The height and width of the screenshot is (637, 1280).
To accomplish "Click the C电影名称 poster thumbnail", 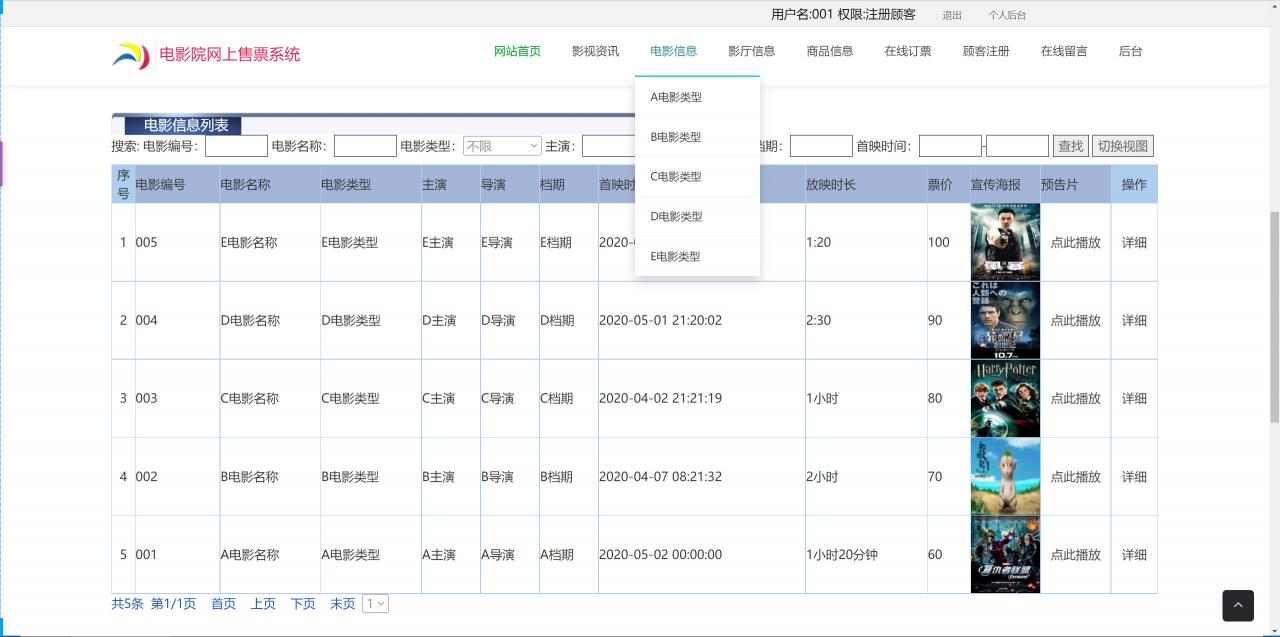I will click(1004, 398).
